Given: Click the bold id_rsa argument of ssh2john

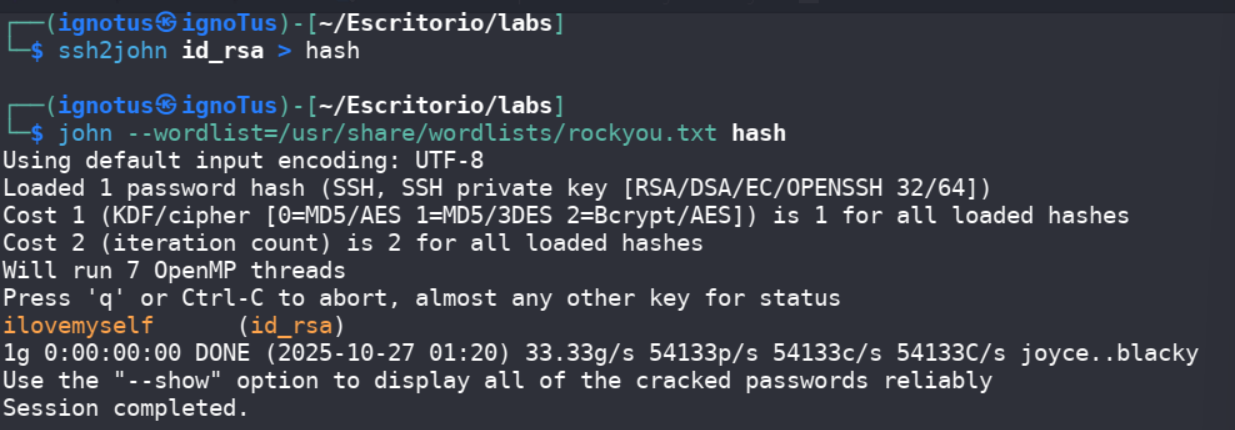Looking at the screenshot, I should click(x=221, y=50).
